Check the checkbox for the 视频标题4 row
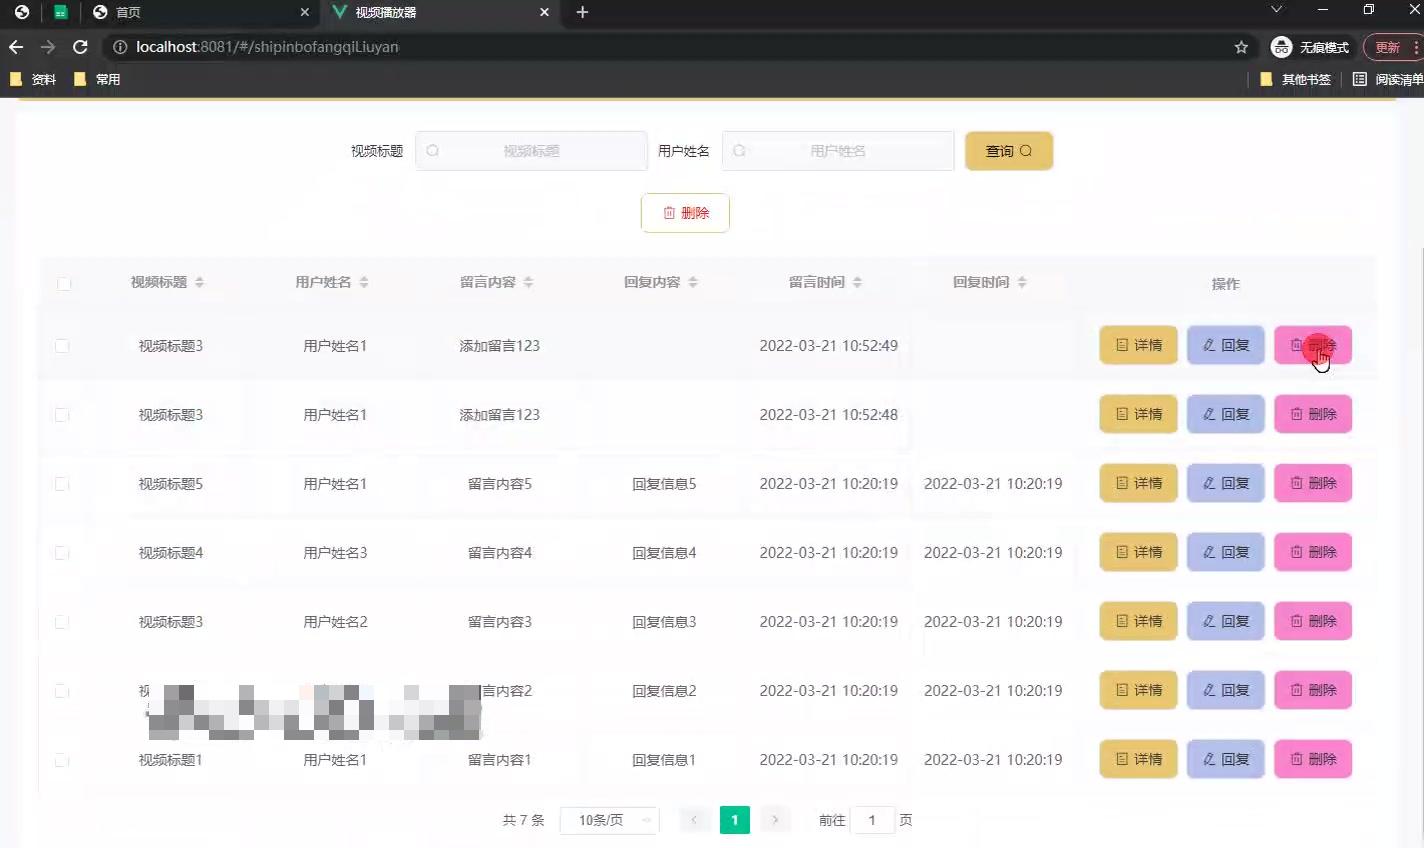1424x848 pixels. (62, 552)
